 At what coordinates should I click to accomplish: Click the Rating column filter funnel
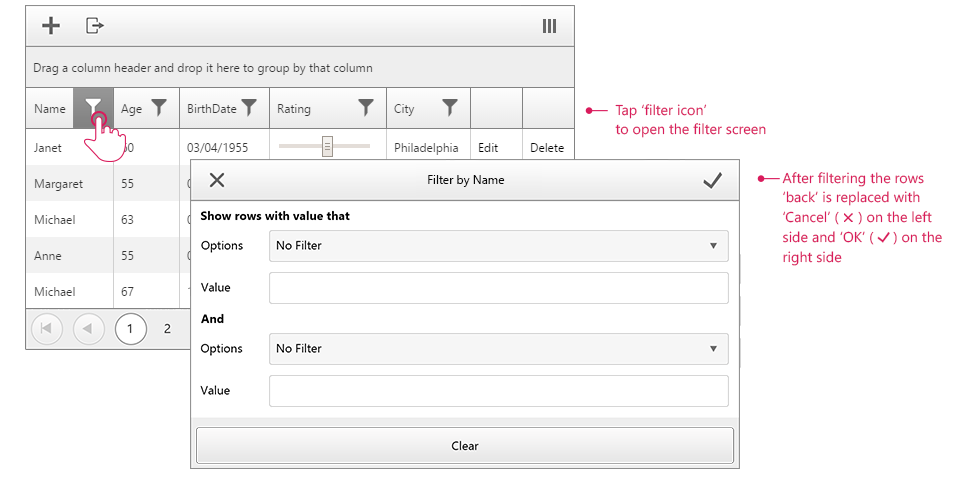click(x=366, y=108)
